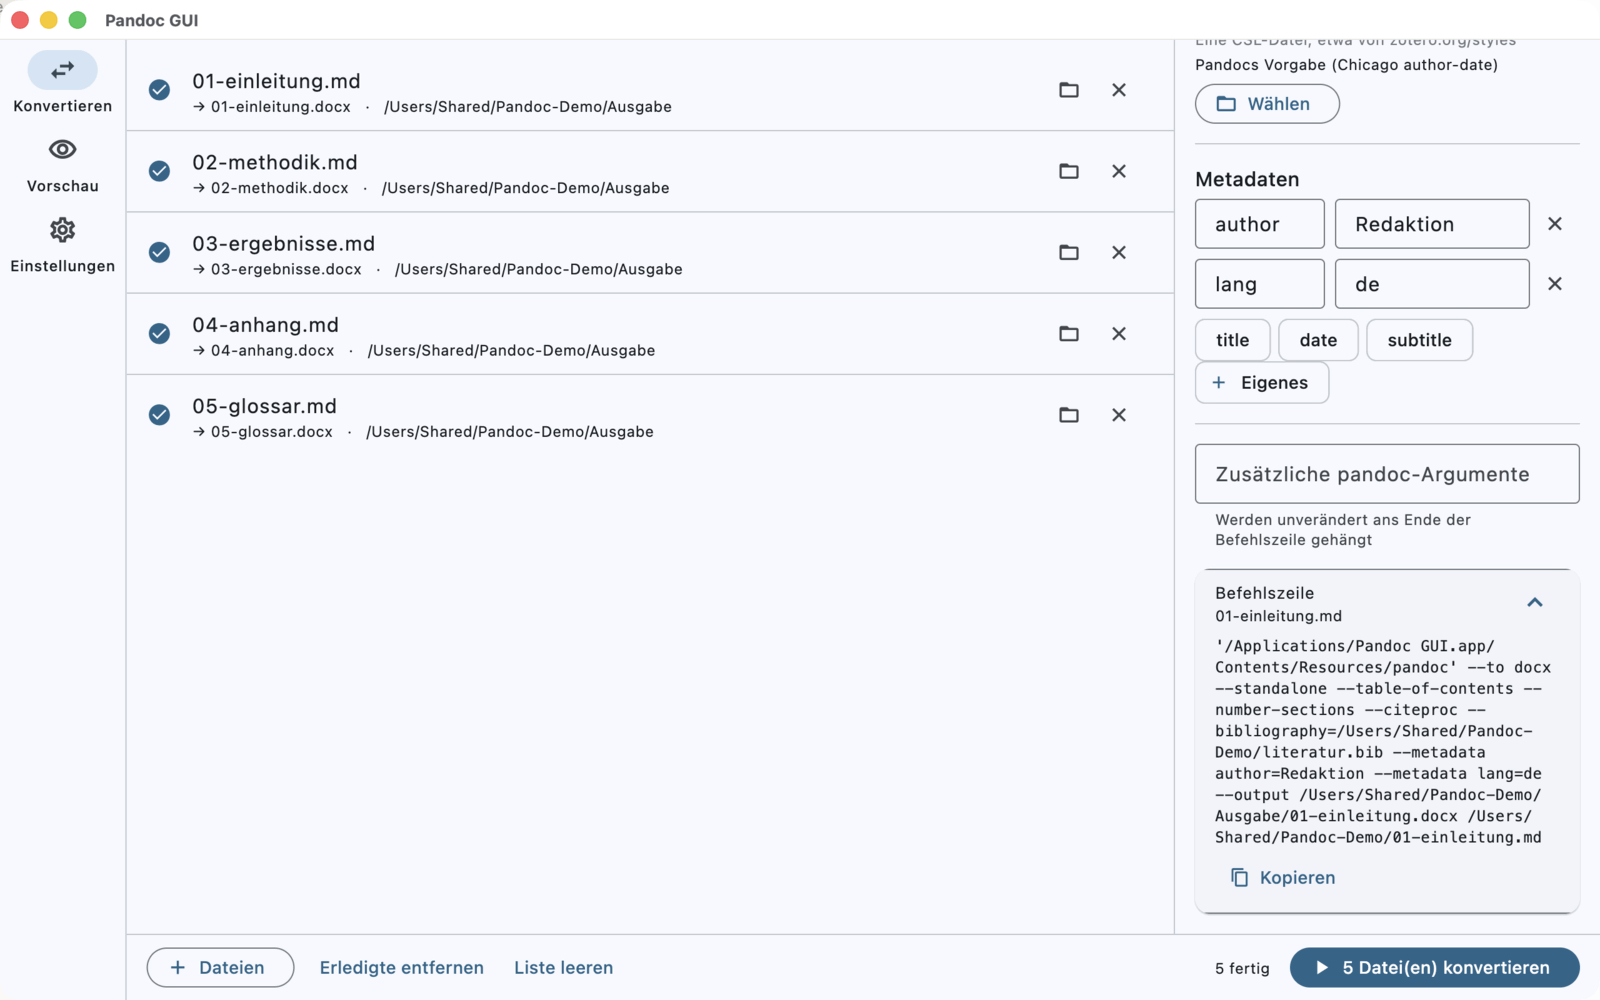
Task: Open Einstellungen in the sidebar
Action: 62,245
